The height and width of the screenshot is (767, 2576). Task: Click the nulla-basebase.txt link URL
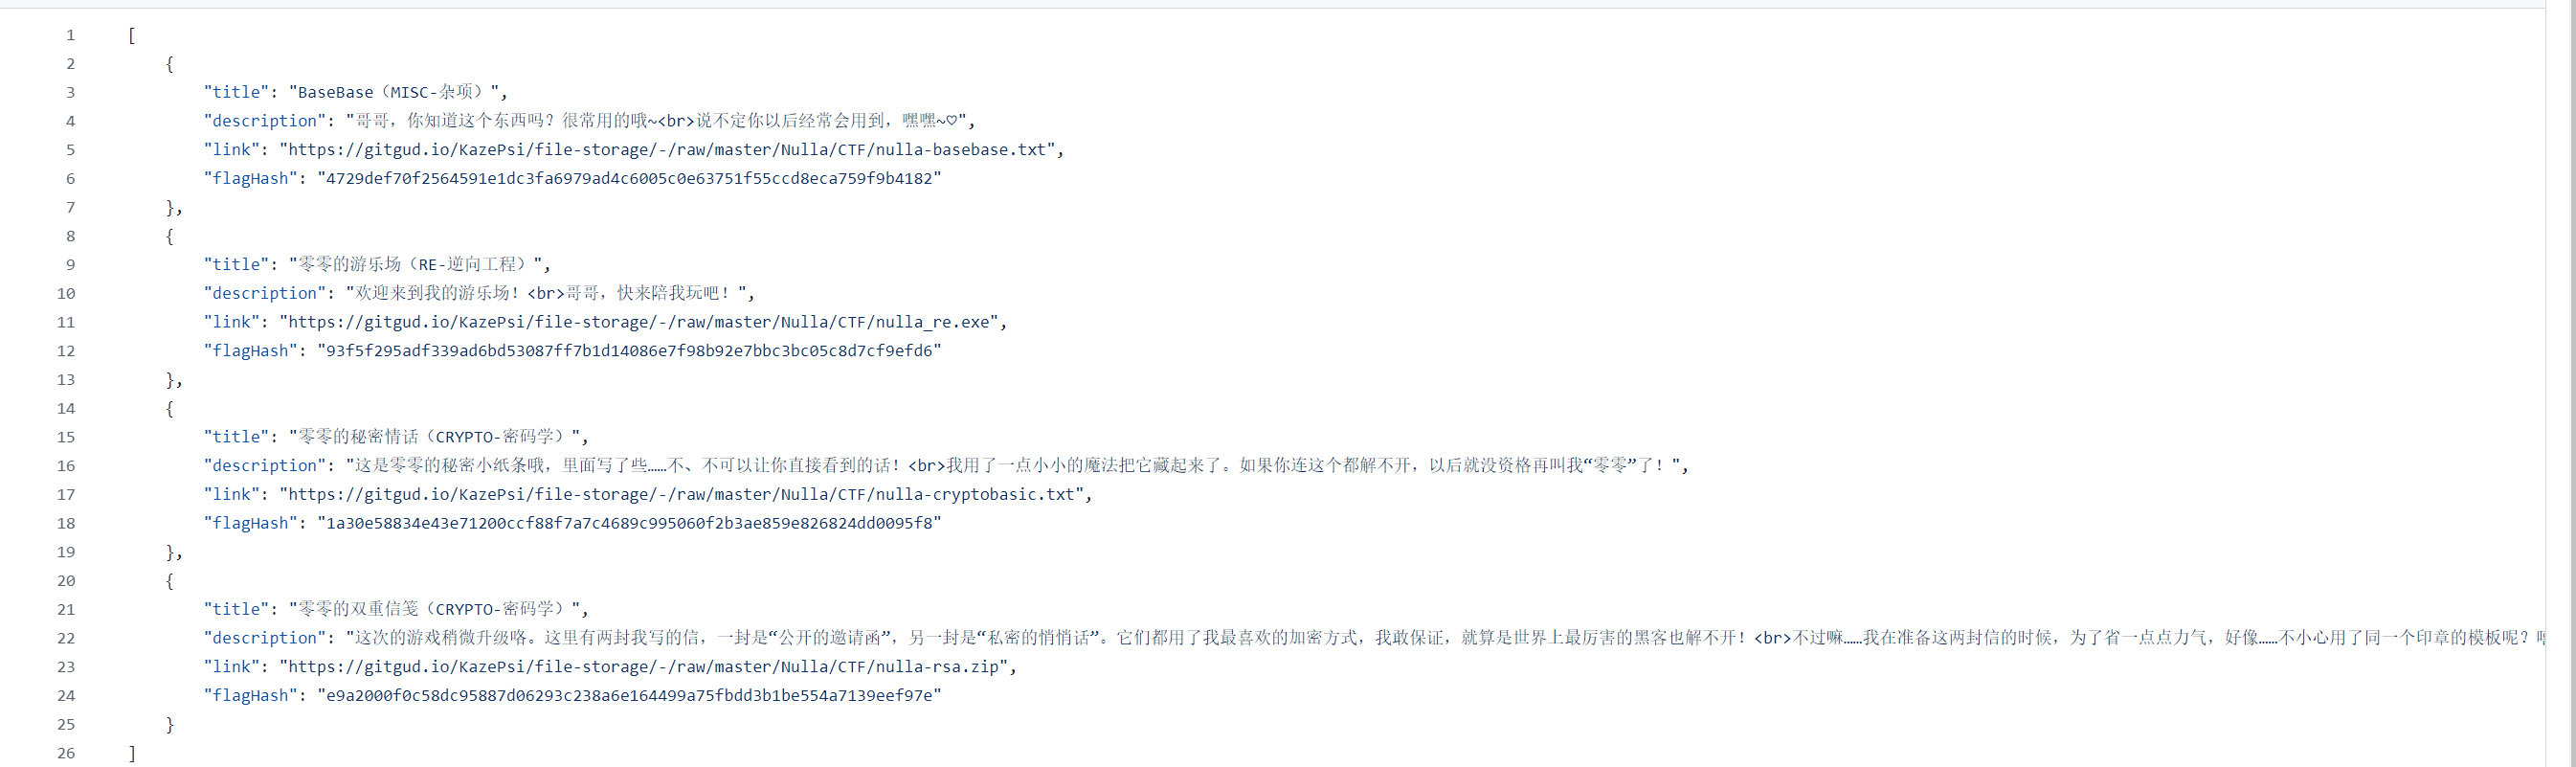click(667, 150)
